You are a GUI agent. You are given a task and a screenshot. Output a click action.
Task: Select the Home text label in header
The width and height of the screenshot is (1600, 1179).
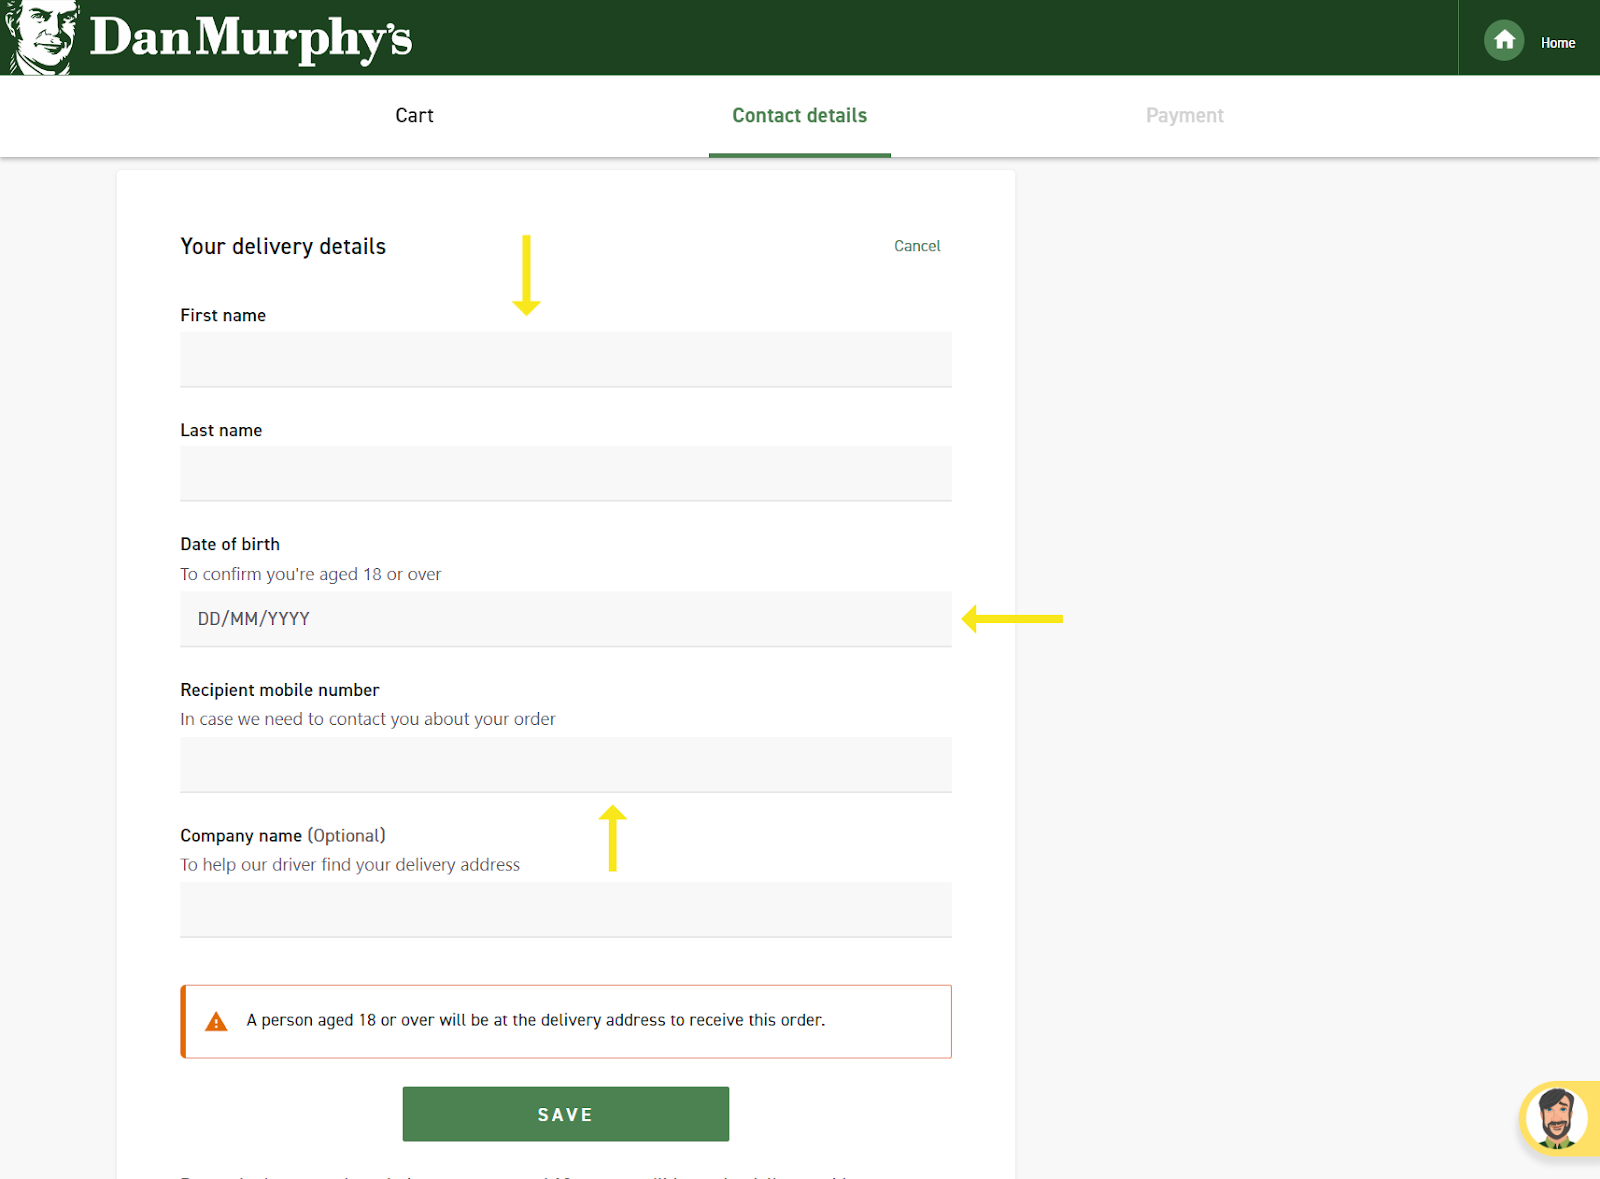click(x=1557, y=43)
